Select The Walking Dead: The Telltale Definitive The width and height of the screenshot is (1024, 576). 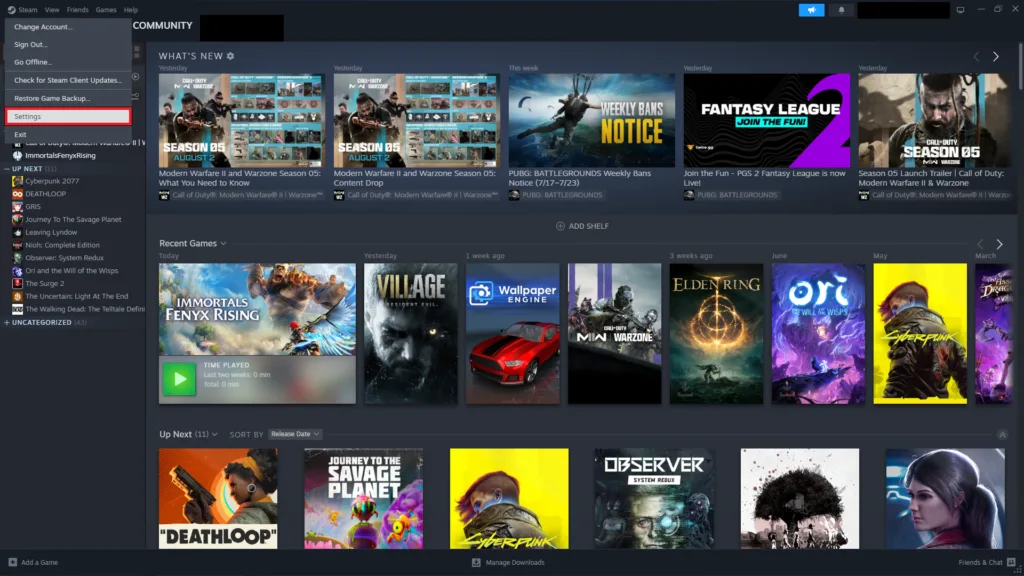[x=85, y=309]
